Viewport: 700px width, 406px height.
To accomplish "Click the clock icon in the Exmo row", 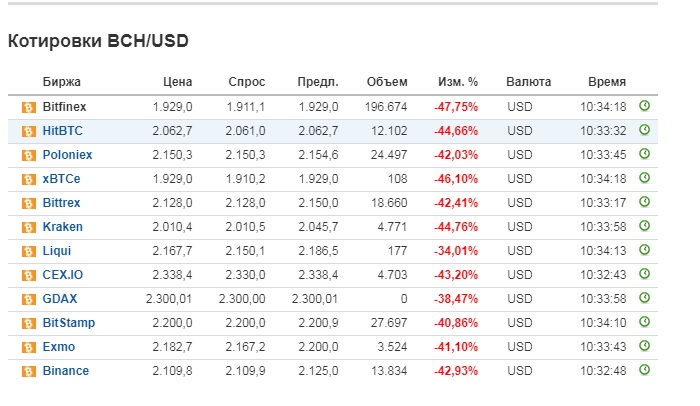I will (644, 346).
